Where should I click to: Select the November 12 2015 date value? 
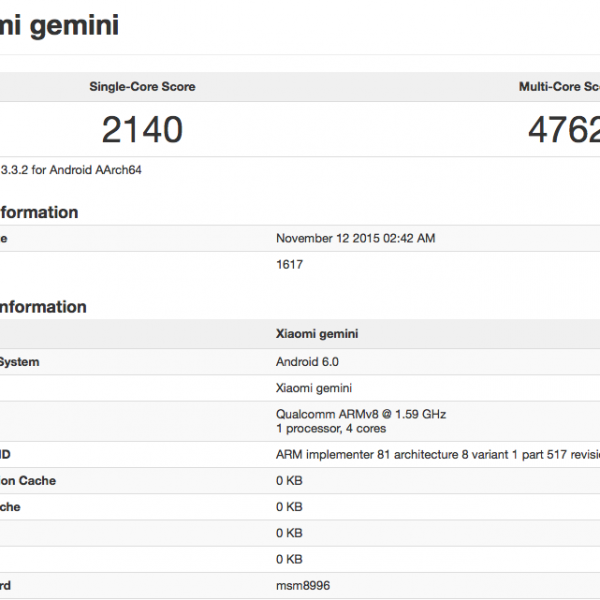[355, 238]
